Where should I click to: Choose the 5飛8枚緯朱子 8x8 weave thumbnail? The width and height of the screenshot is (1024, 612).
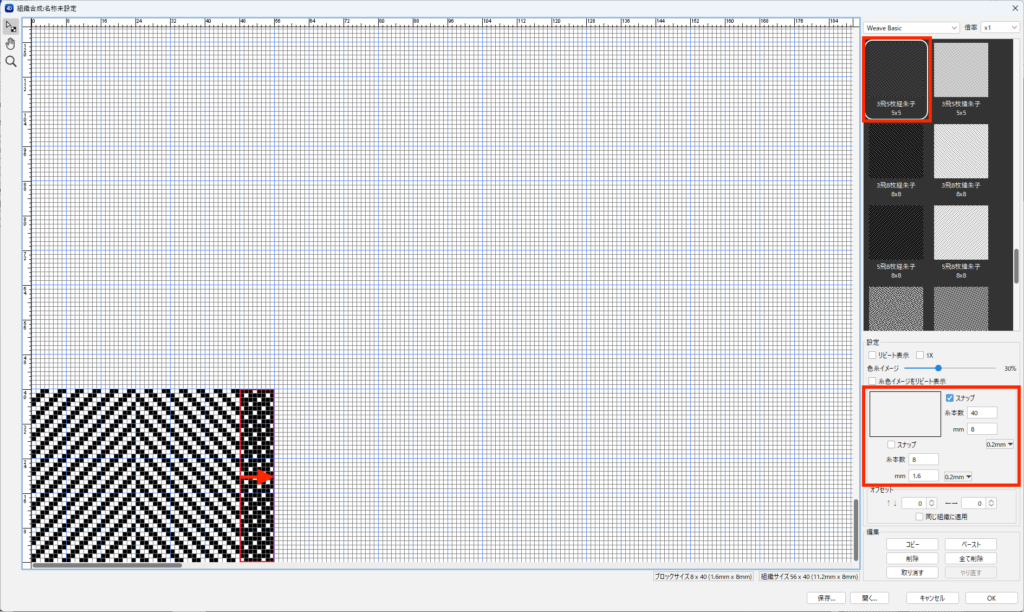(961, 242)
